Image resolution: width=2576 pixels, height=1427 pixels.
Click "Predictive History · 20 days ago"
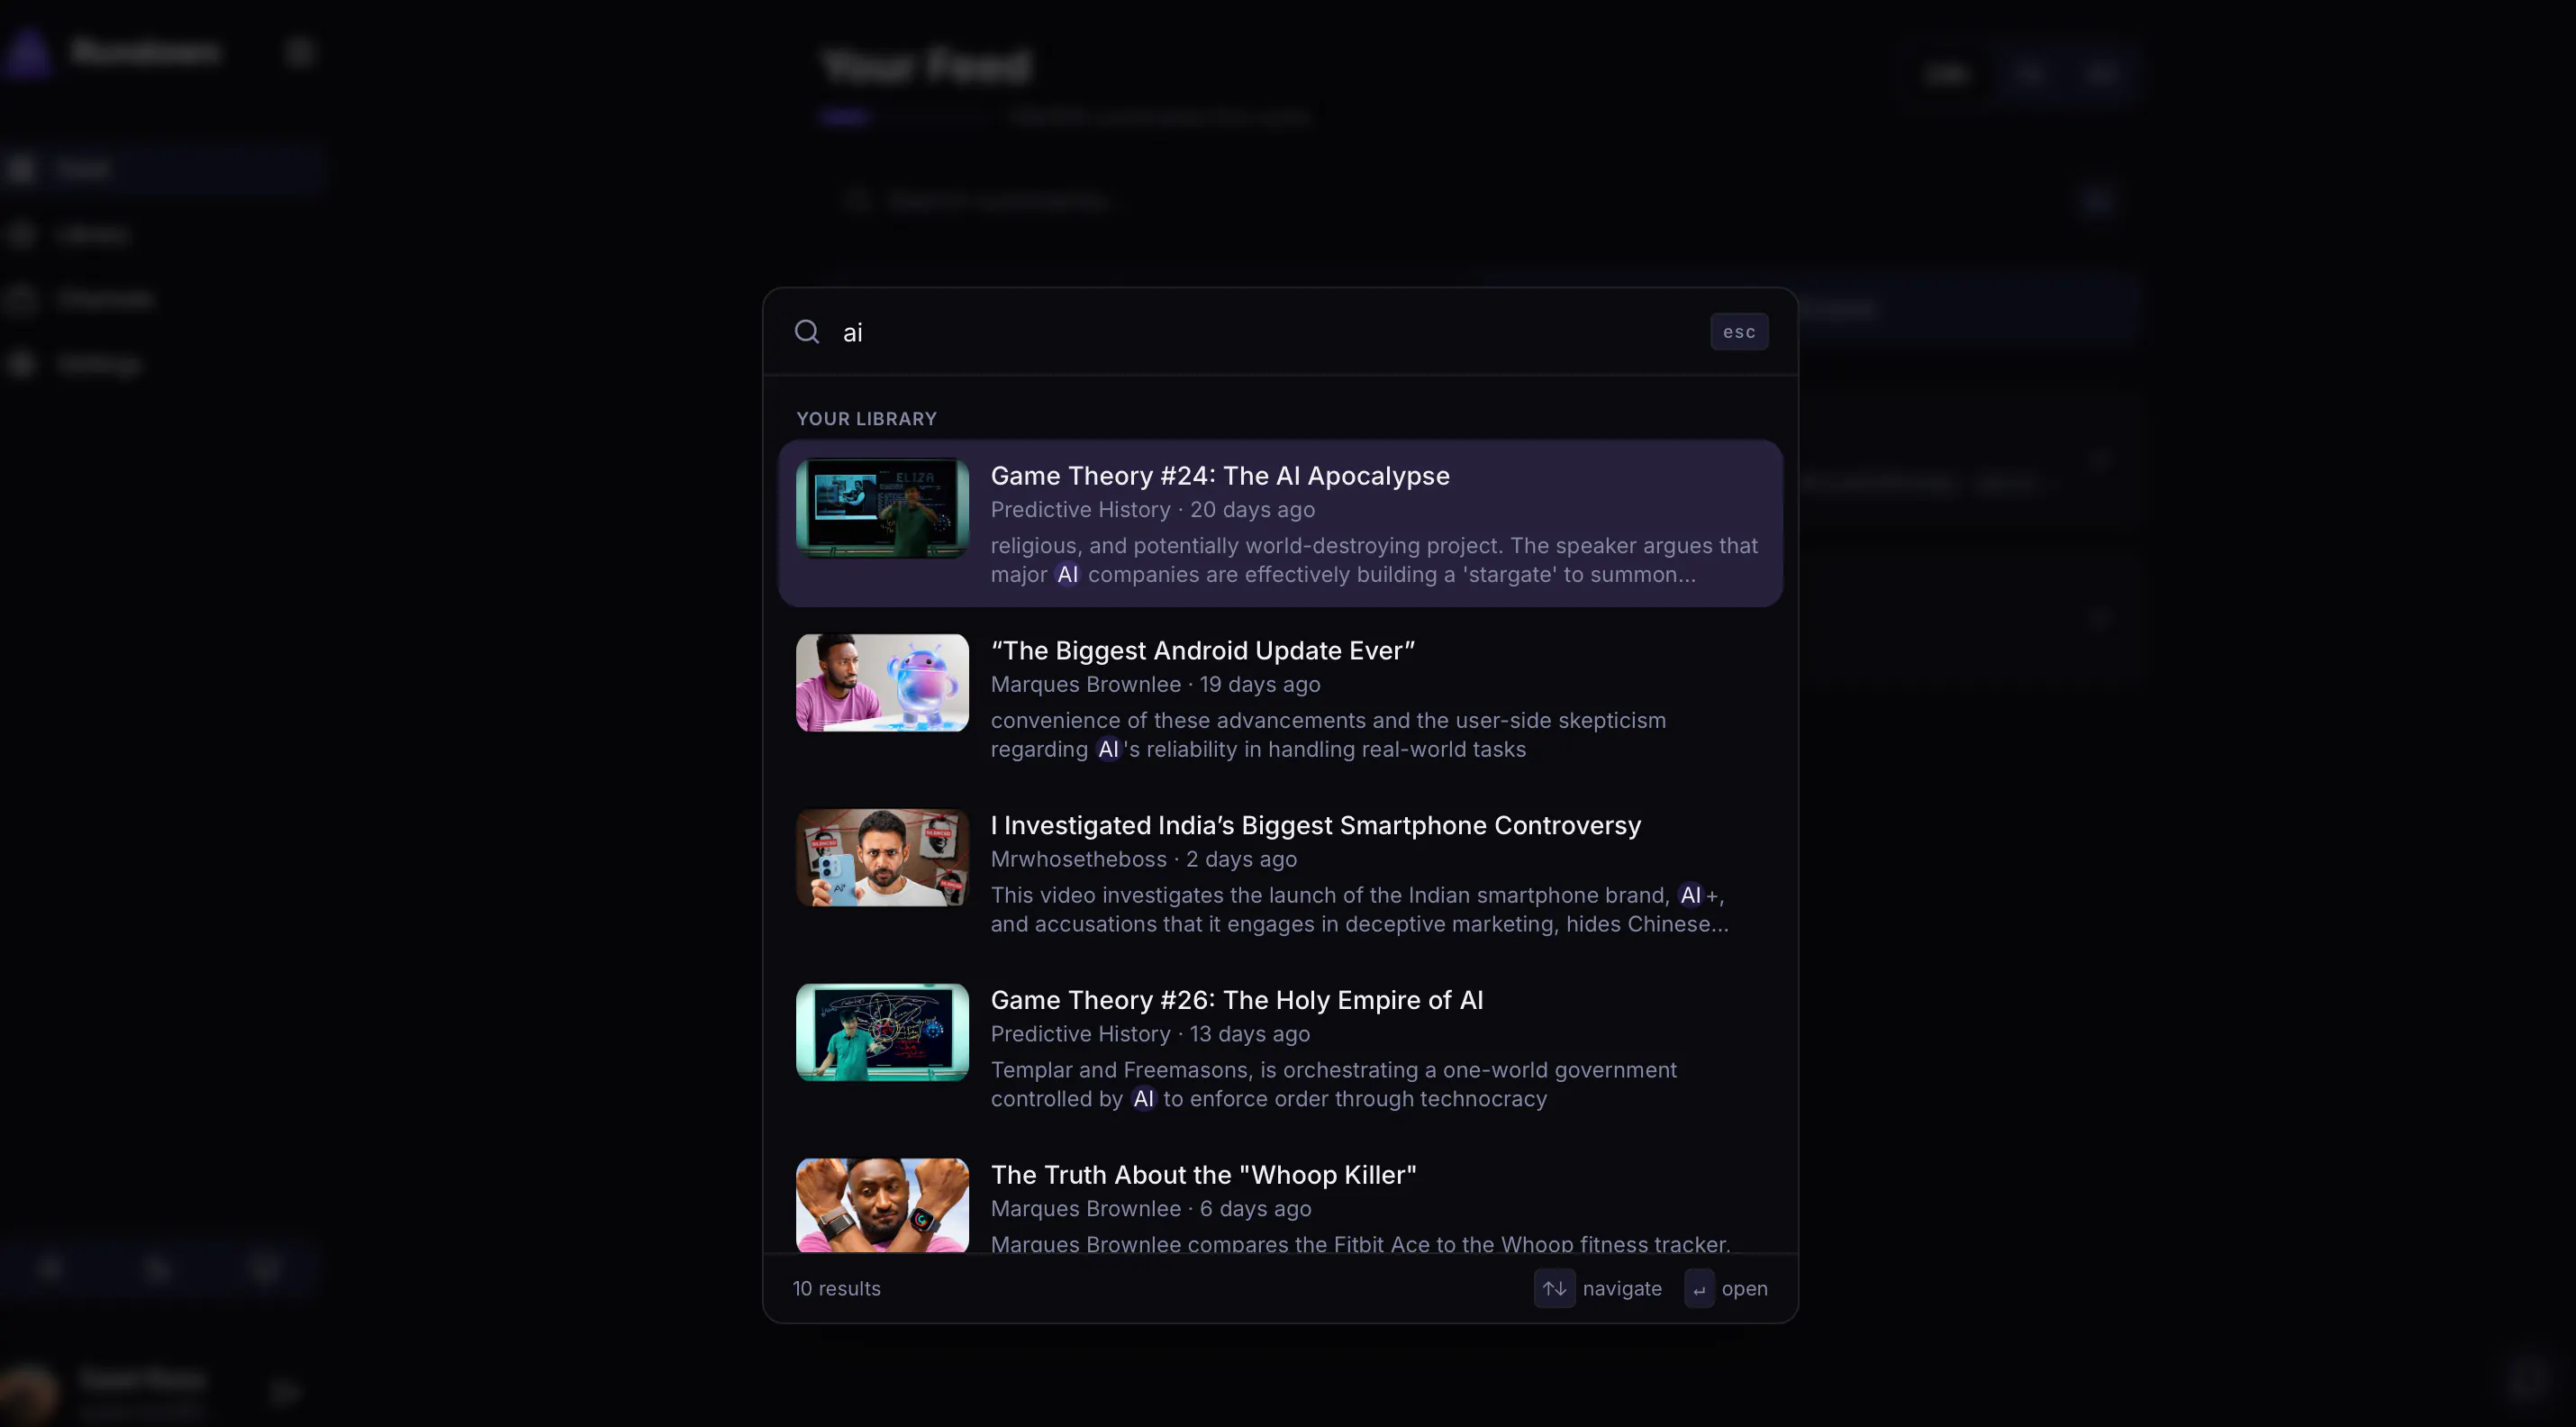coord(1153,510)
